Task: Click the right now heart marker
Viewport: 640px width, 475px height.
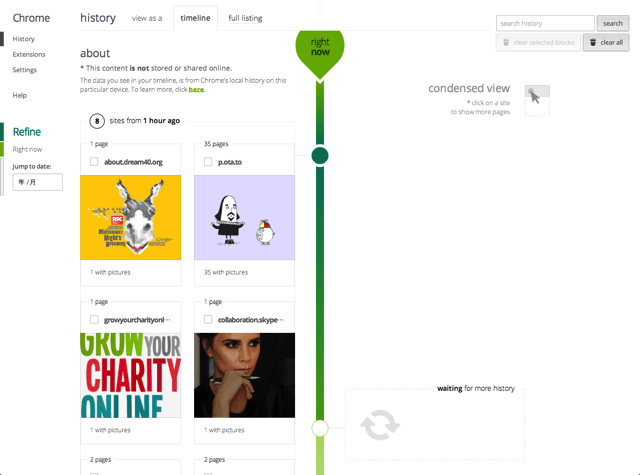Action: point(320,53)
